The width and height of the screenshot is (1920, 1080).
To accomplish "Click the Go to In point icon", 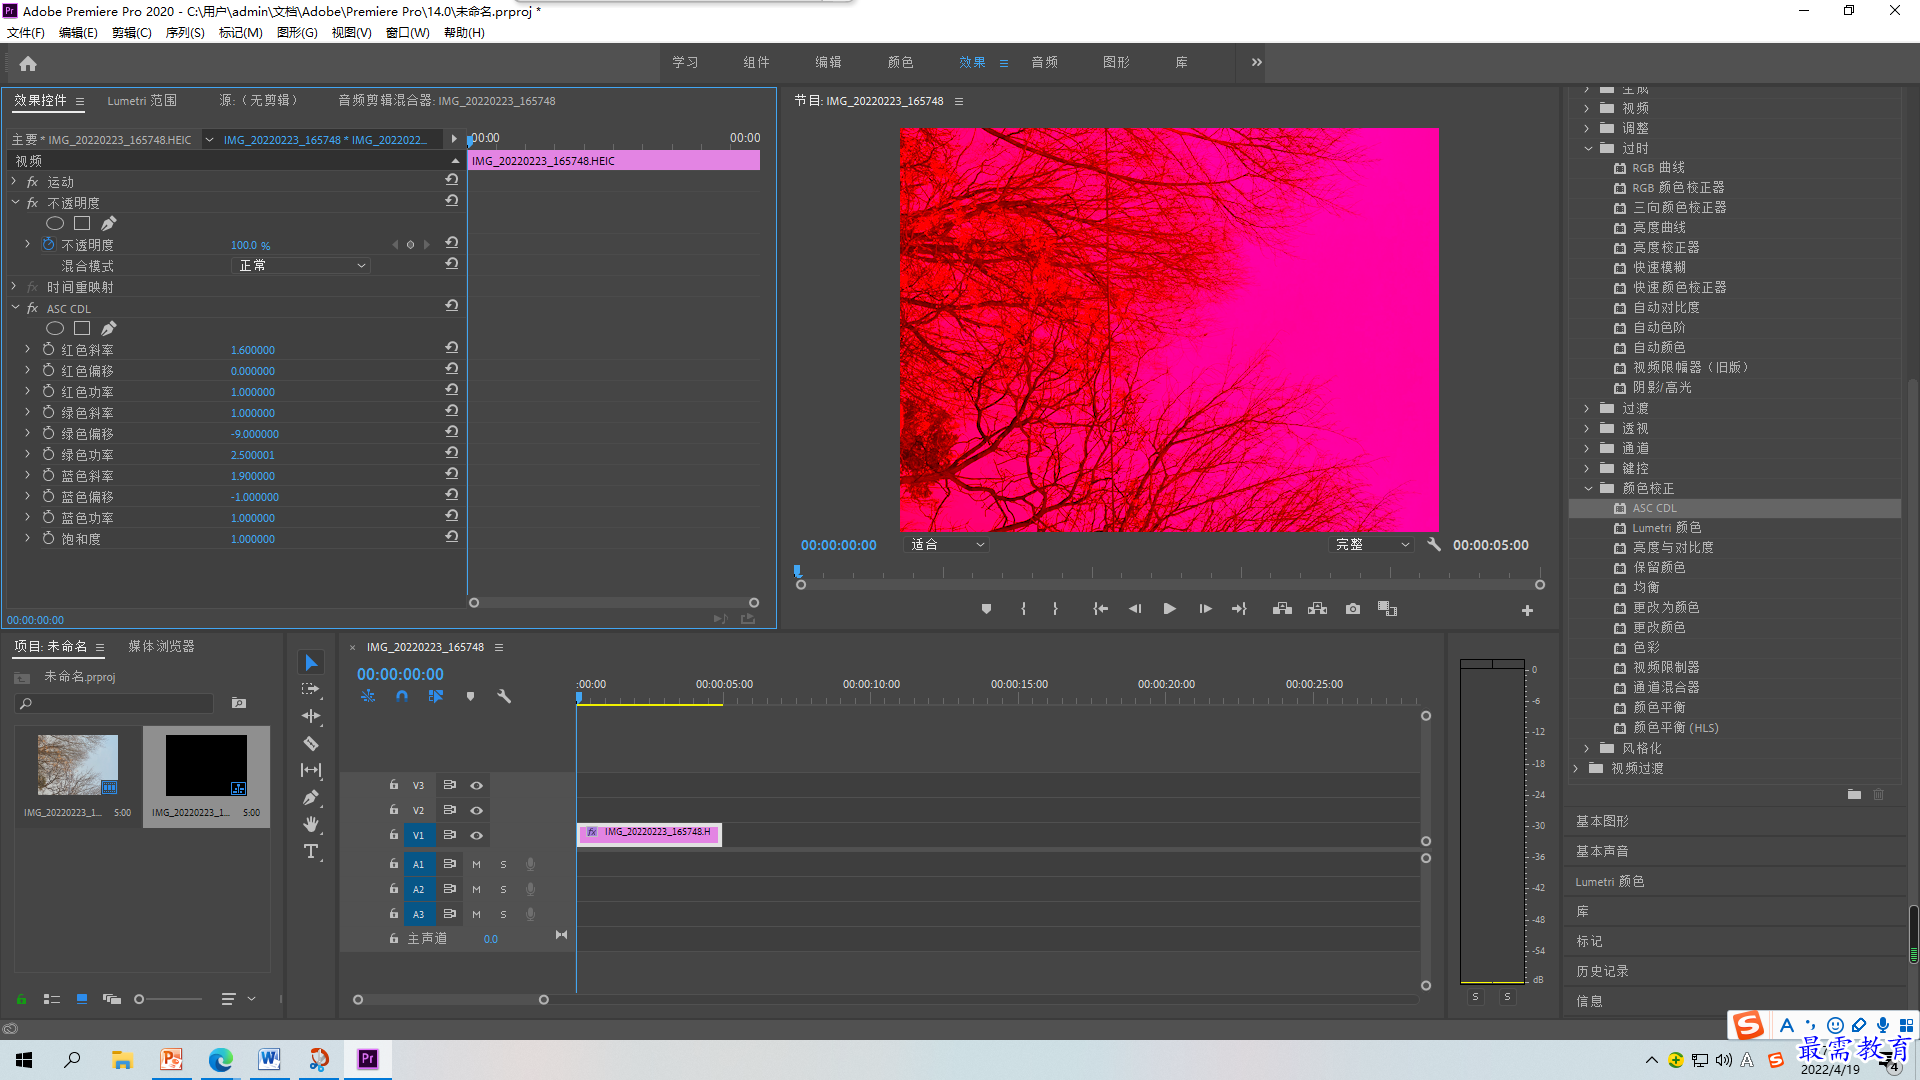I will pyautogui.click(x=1100, y=609).
